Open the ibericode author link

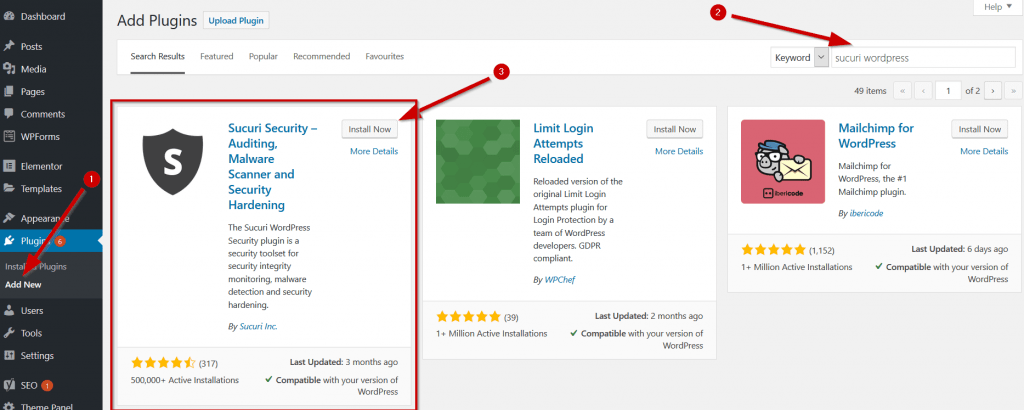click(x=867, y=213)
